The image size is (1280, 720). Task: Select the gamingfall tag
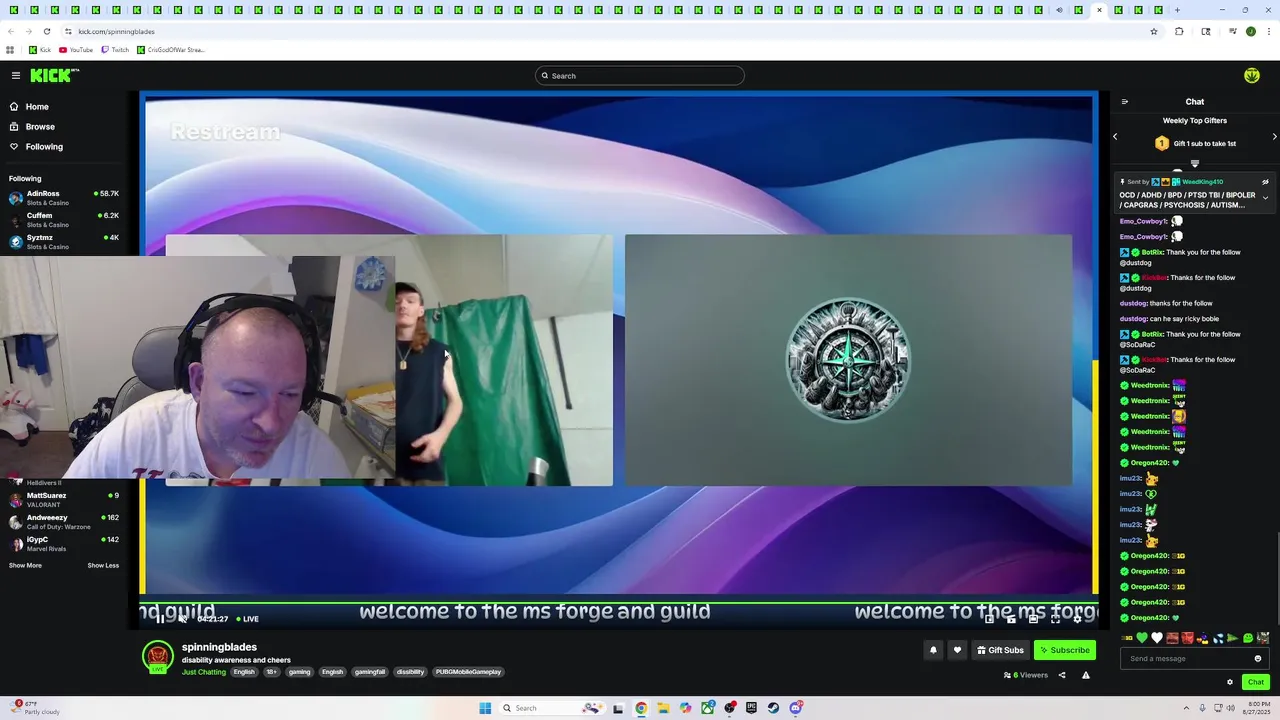click(x=370, y=672)
